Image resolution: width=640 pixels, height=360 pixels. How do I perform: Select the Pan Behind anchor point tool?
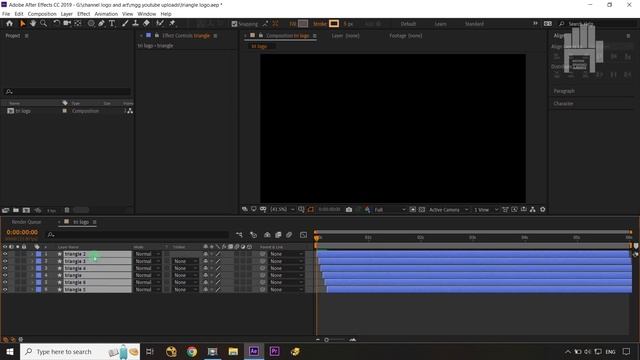(x=78, y=24)
